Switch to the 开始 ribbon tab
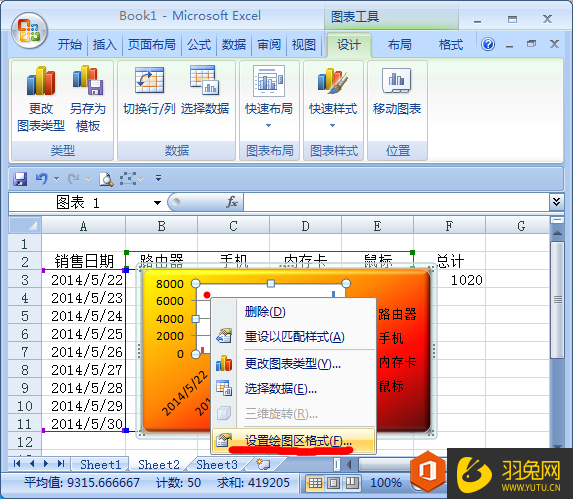 coord(70,45)
